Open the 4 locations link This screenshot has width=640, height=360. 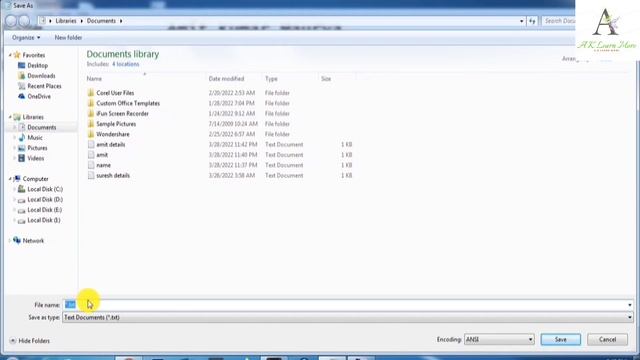coord(125,64)
